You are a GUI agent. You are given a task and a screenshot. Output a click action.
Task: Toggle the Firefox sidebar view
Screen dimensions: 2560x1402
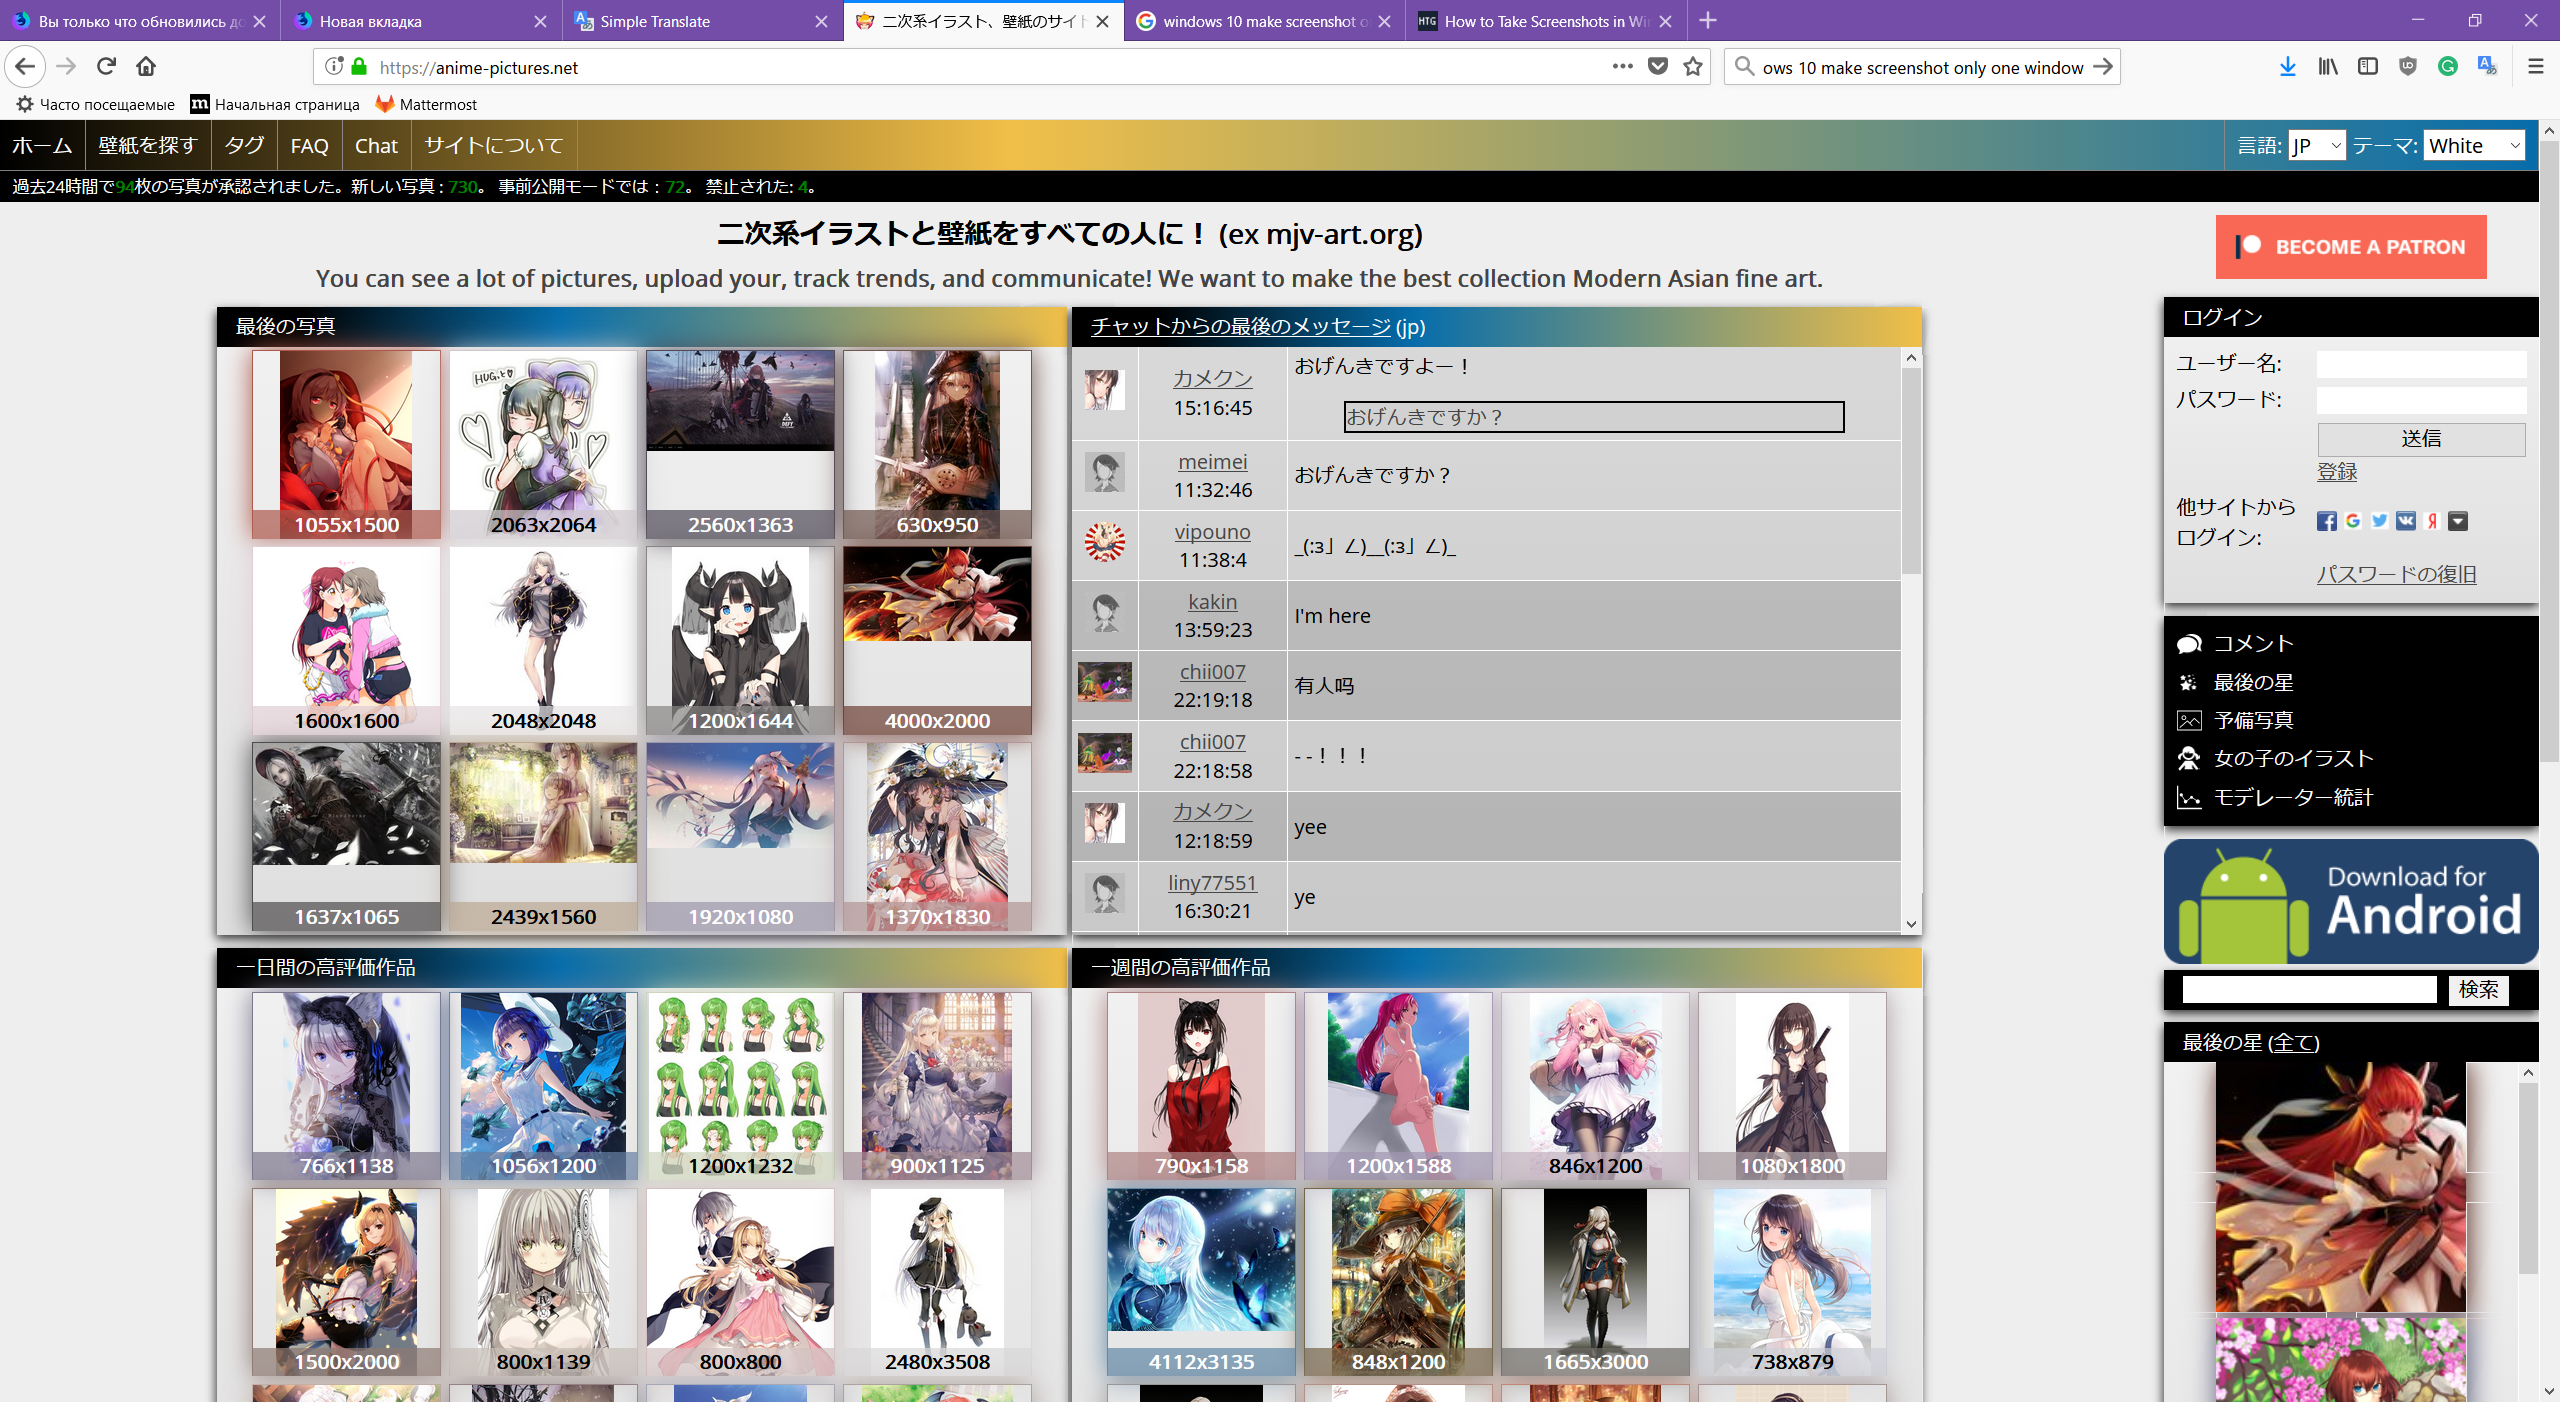[x=2367, y=67]
